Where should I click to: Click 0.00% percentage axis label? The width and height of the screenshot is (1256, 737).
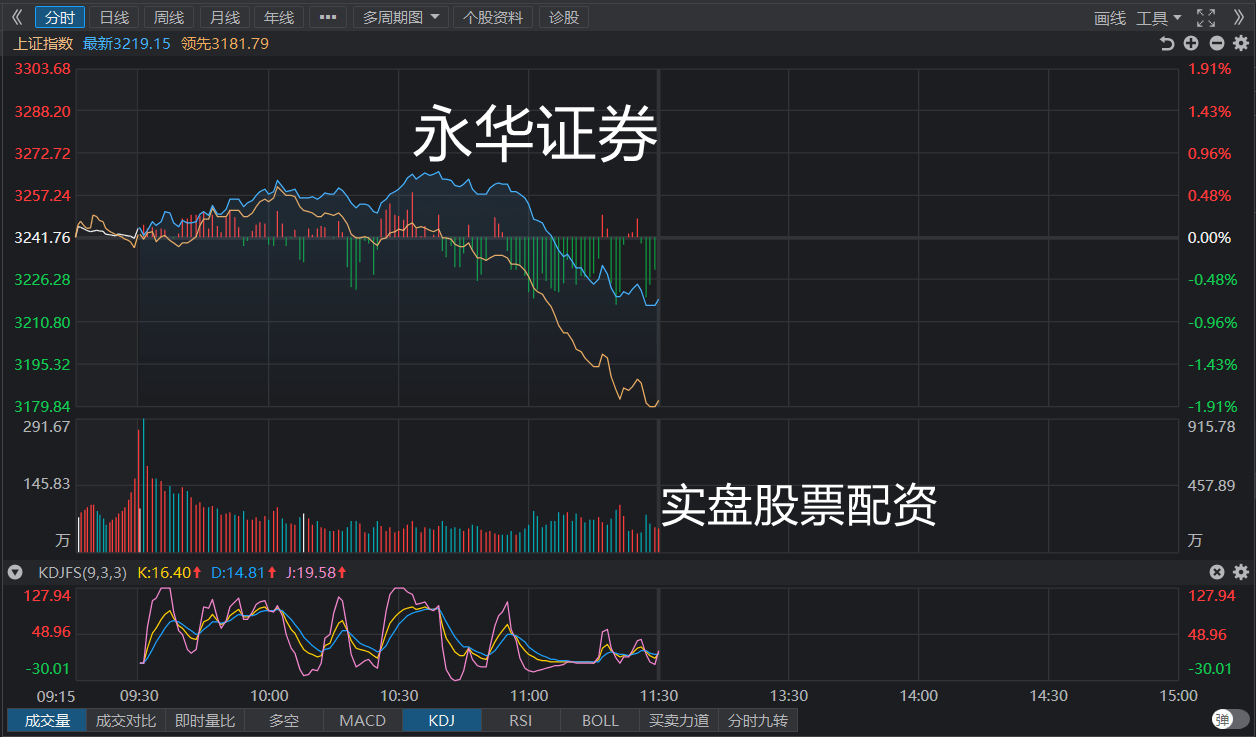[1209, 238]
